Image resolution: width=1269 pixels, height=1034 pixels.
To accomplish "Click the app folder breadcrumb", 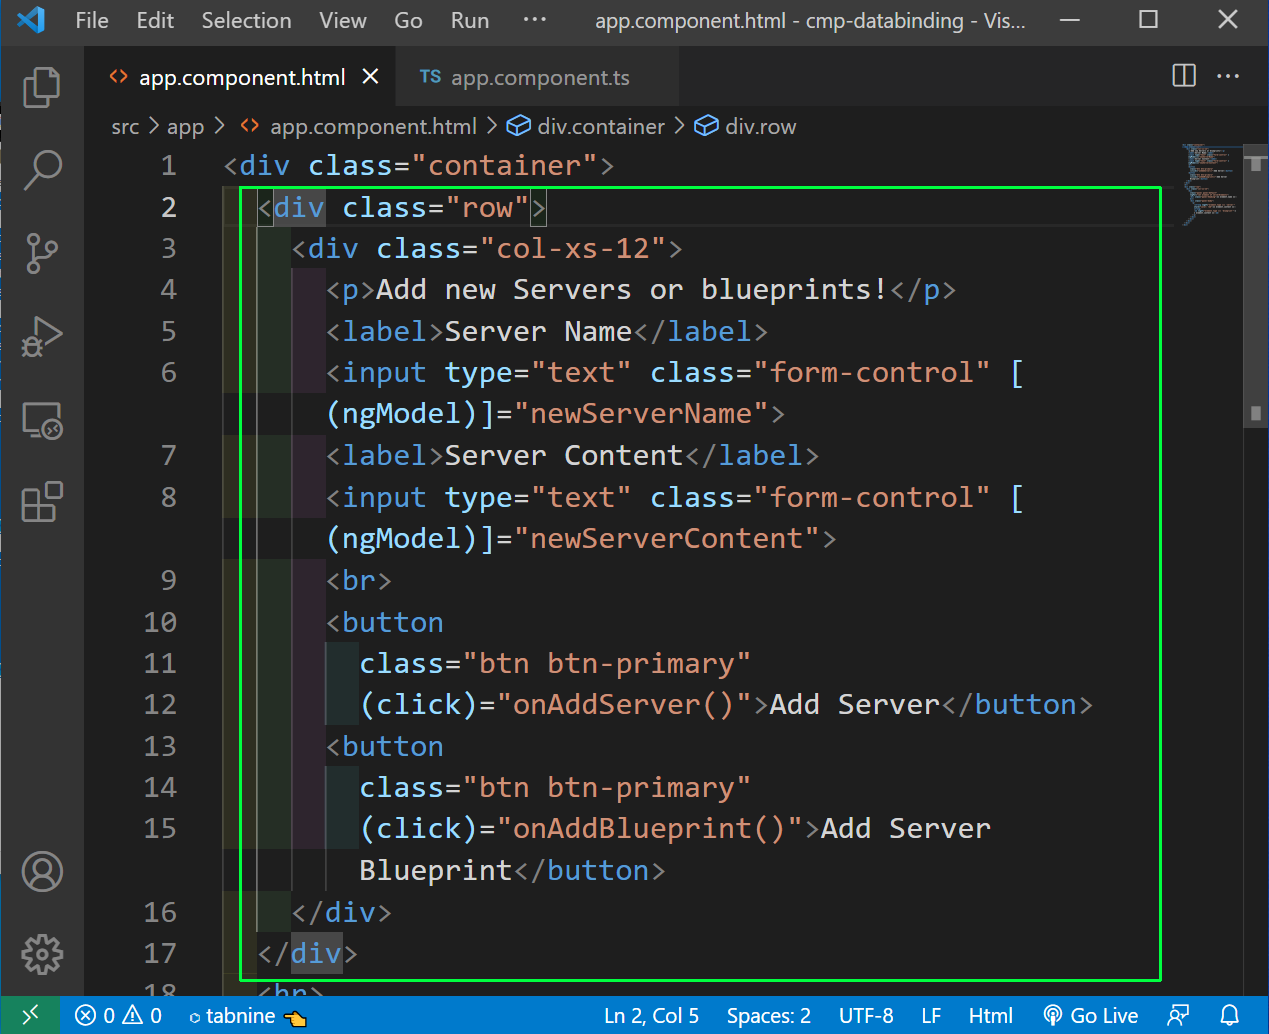I will point(185,127).
